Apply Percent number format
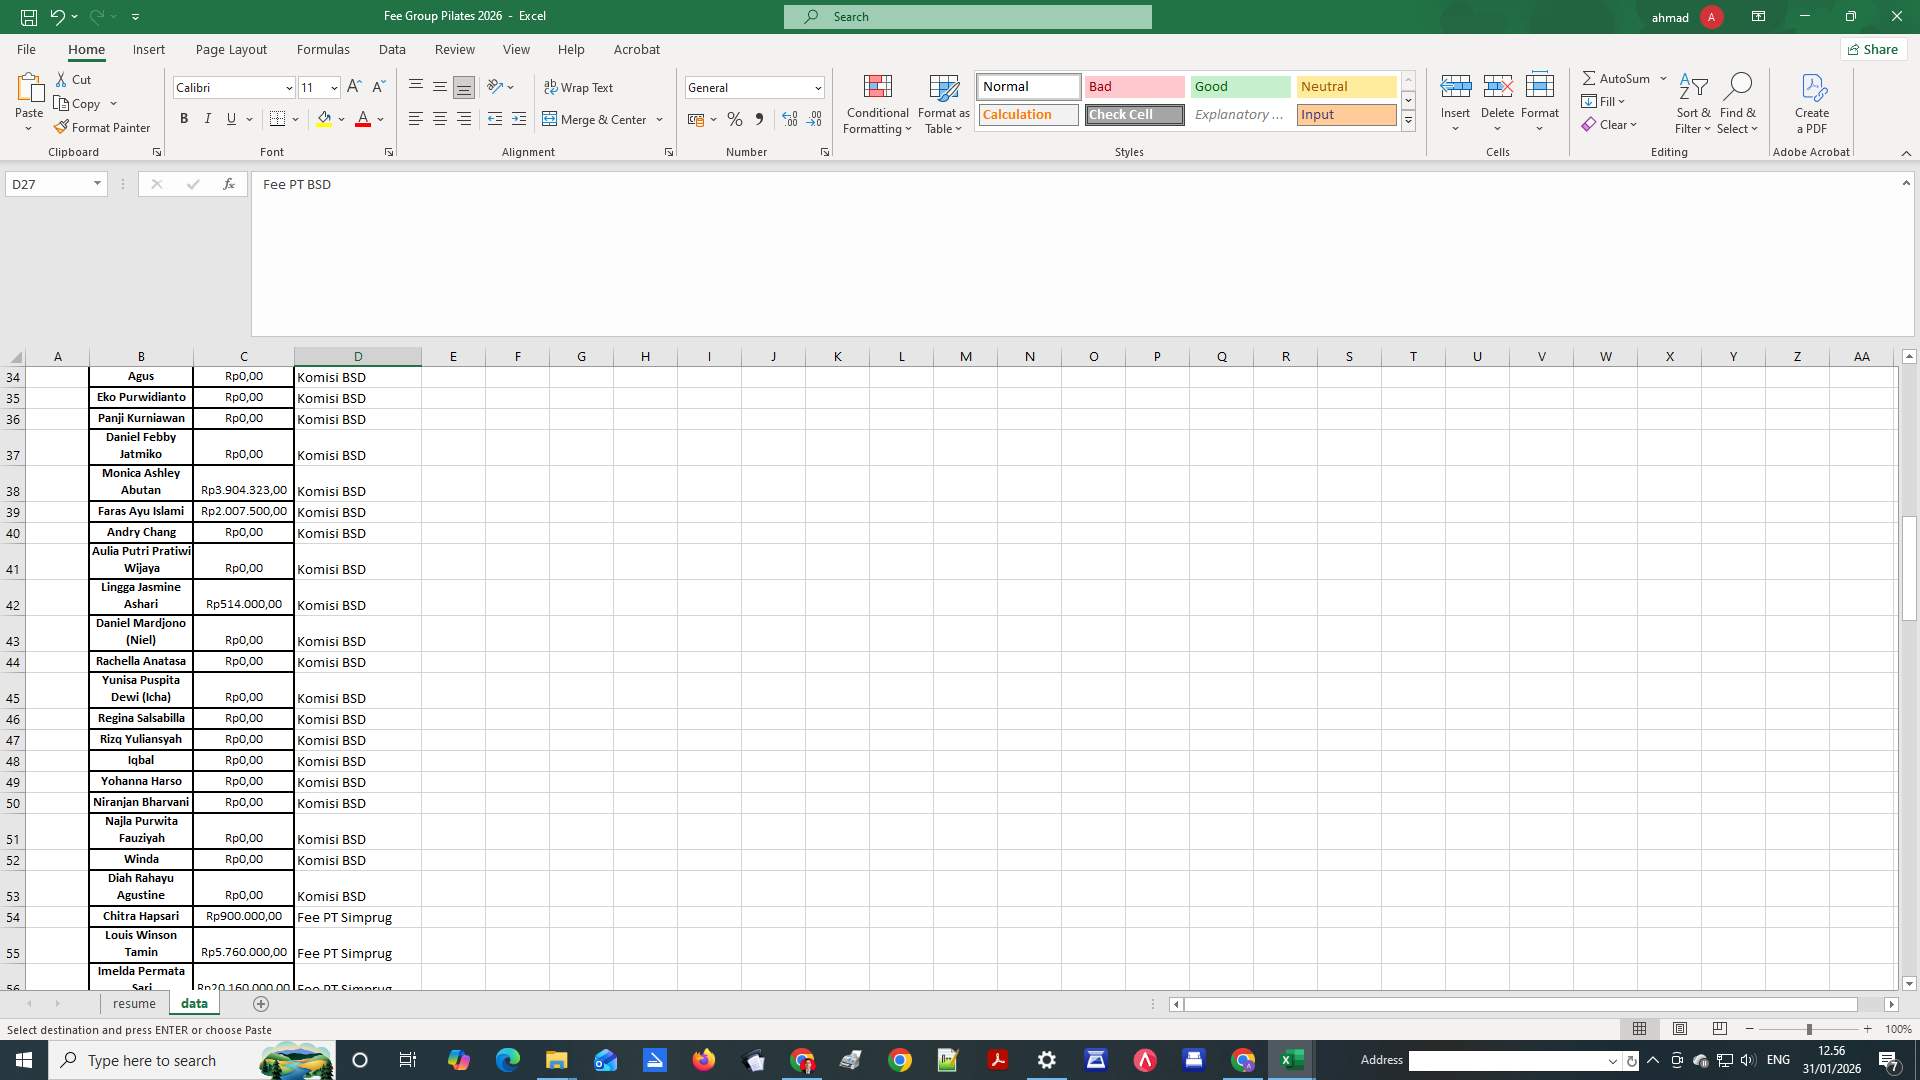The width and height of the screenshot is (1920, 1080). click(x=735, y=119)
